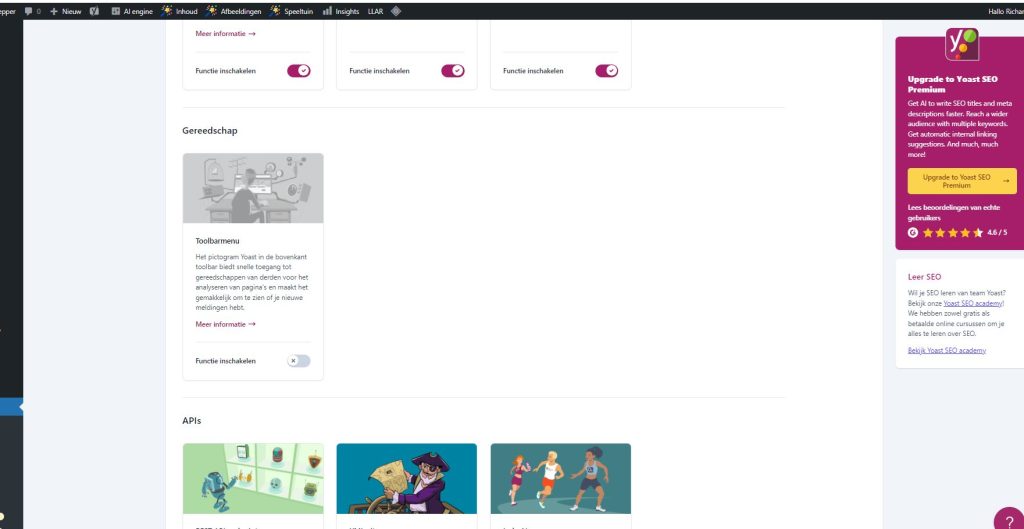Open the purple question mark help icon
Viewport: 1024px width, 529px height.
[x=1008, y=519]
